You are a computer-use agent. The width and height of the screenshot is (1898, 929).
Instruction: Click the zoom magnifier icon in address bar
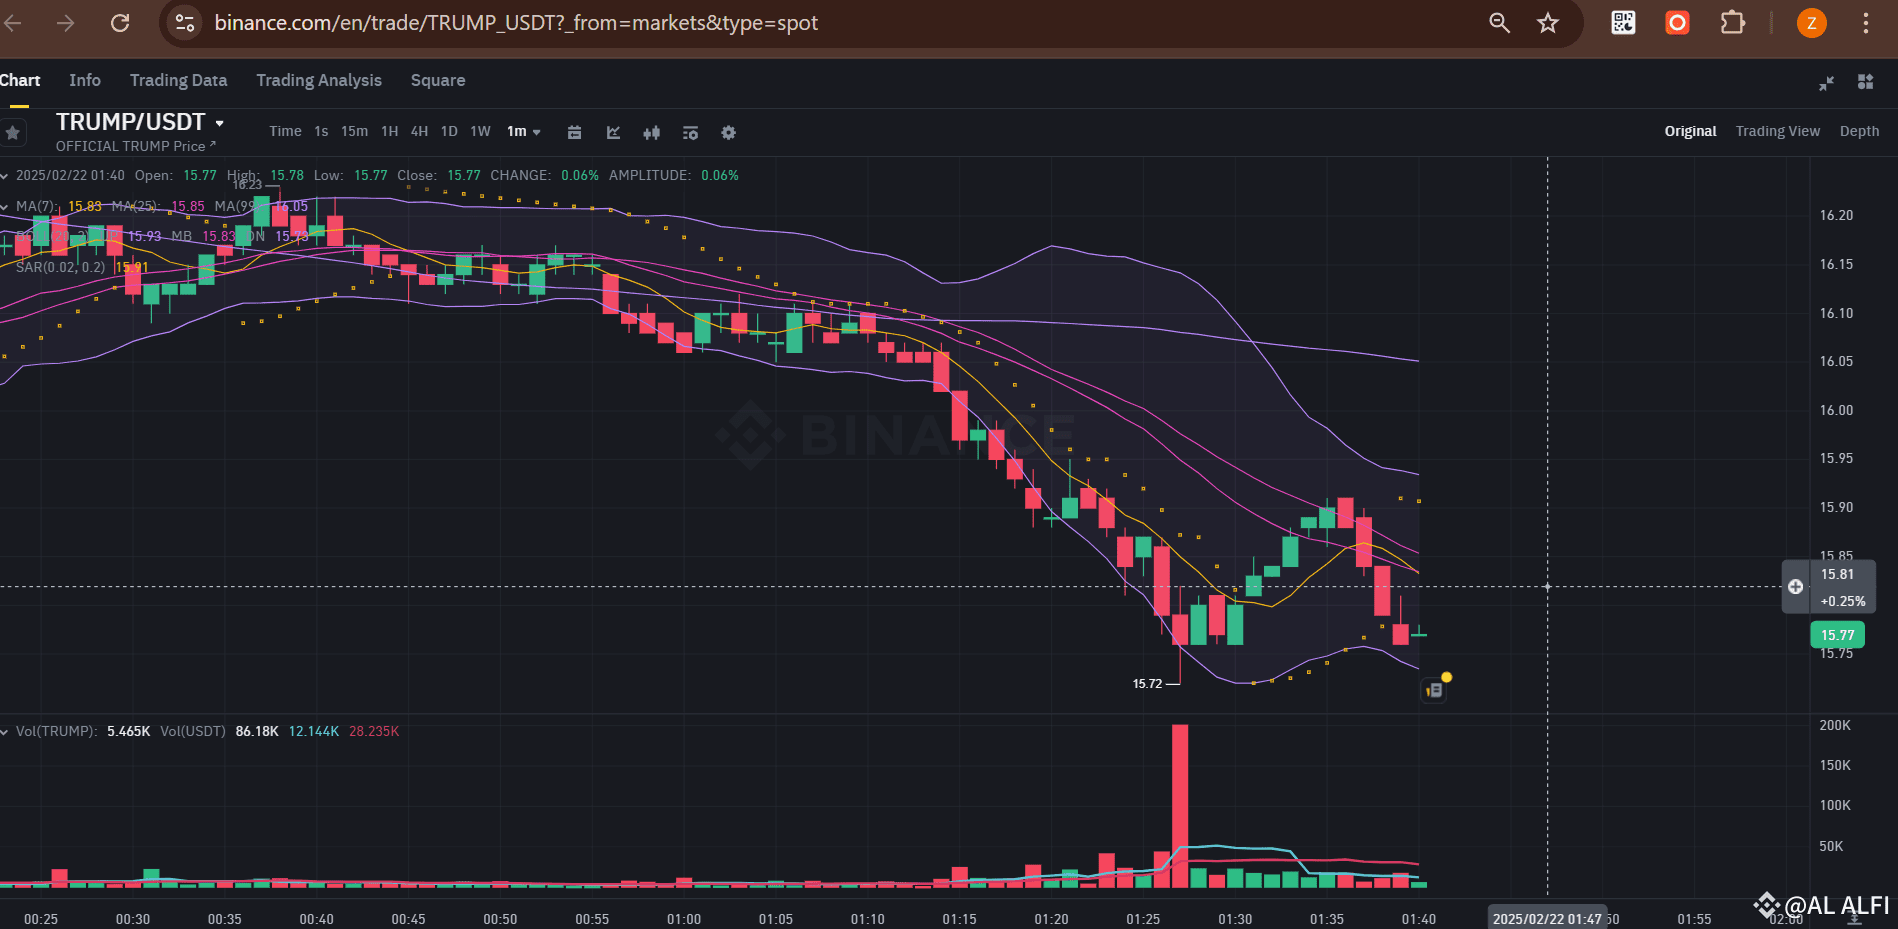coord(1499,23)
